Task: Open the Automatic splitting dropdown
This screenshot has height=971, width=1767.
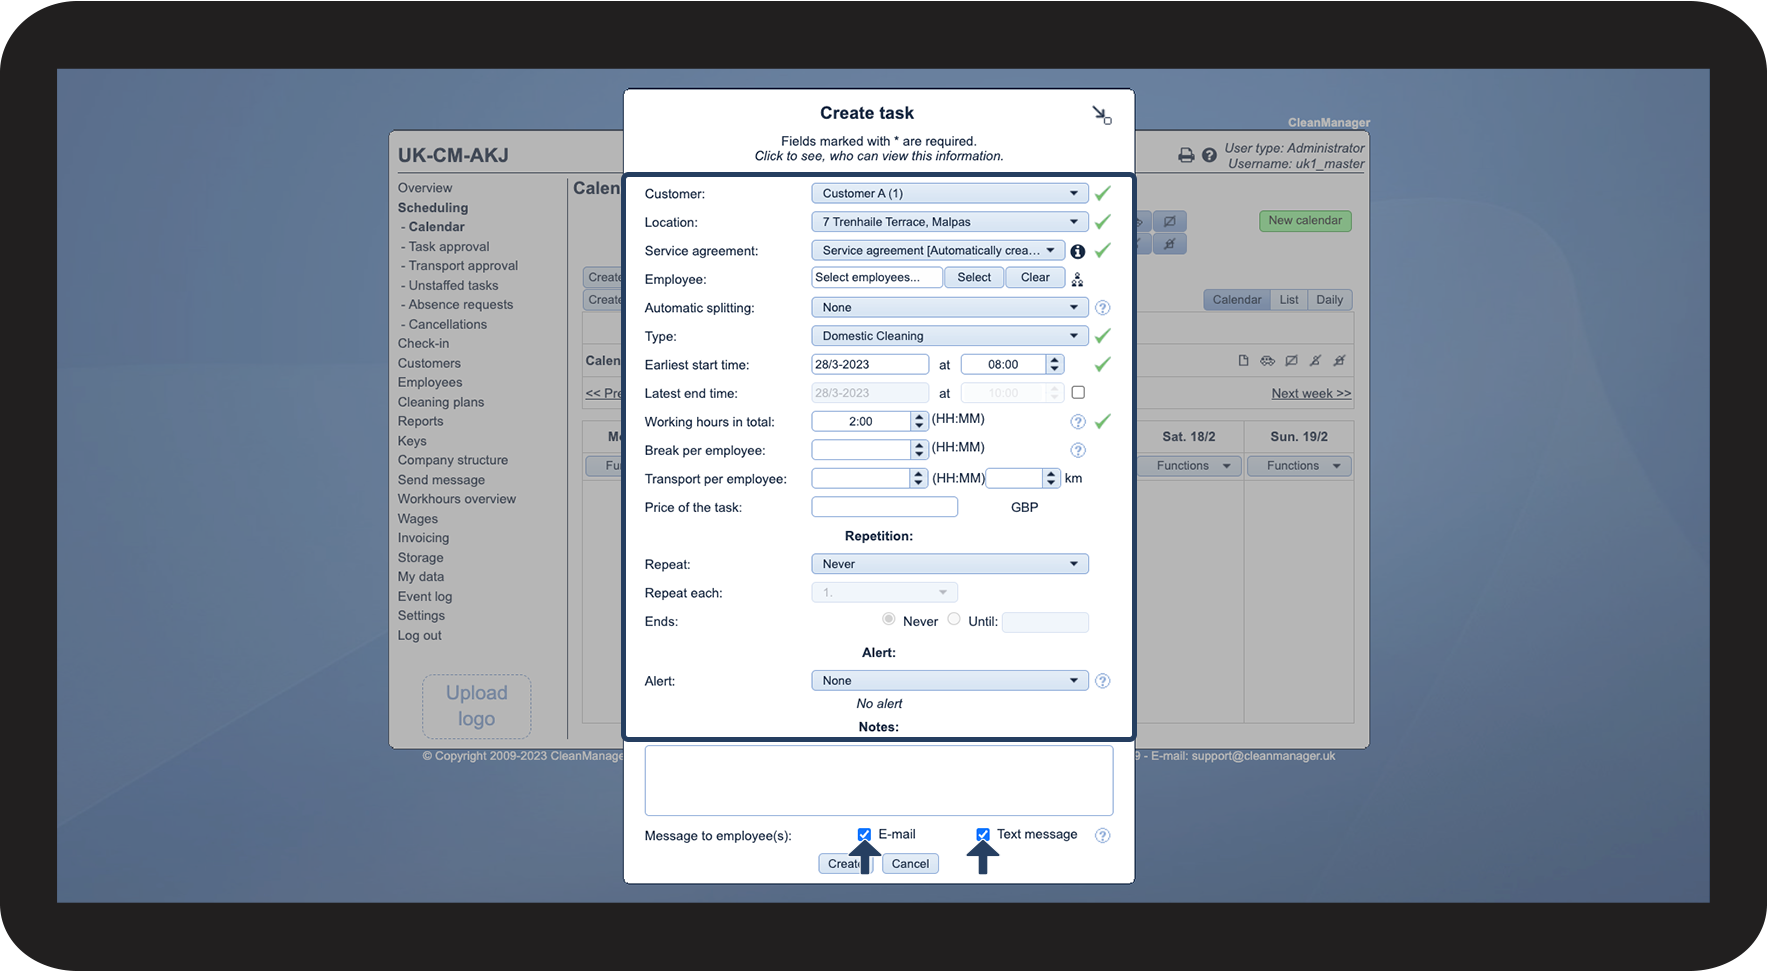Action: click(949, 308)
